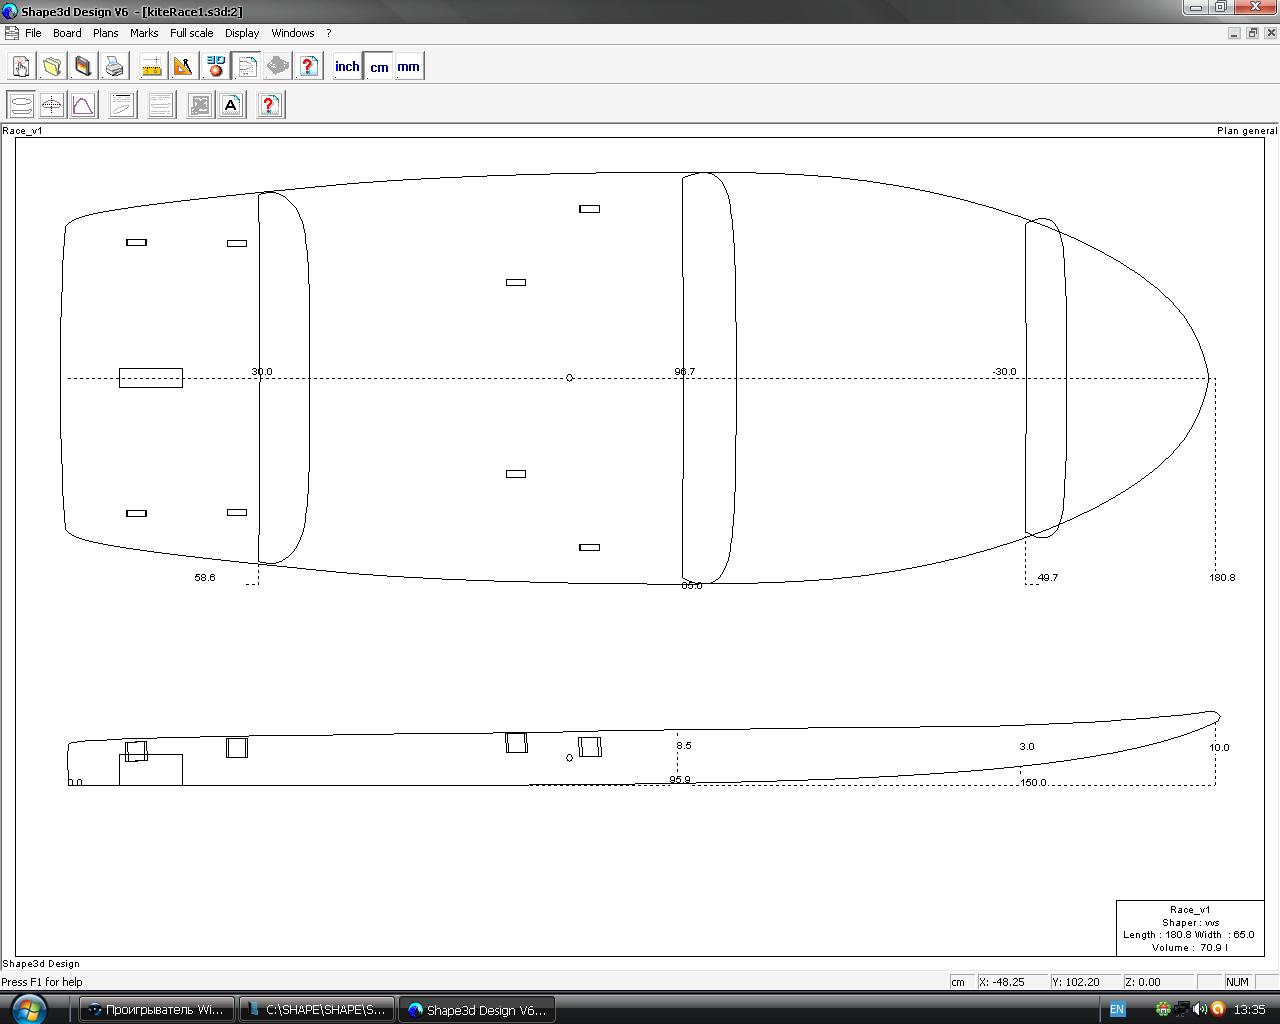Open the Plans menu
The width and height of the screenshot is (1280, 1024).
(106, 33)
